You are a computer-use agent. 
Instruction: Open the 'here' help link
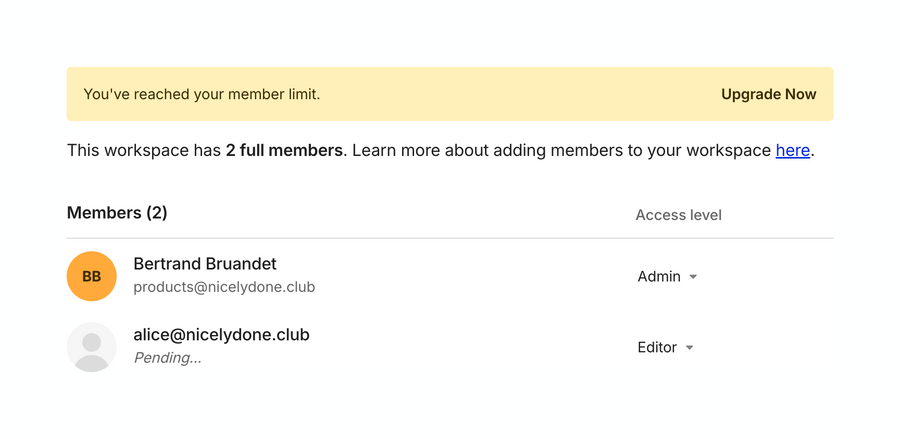pos(792,151)
